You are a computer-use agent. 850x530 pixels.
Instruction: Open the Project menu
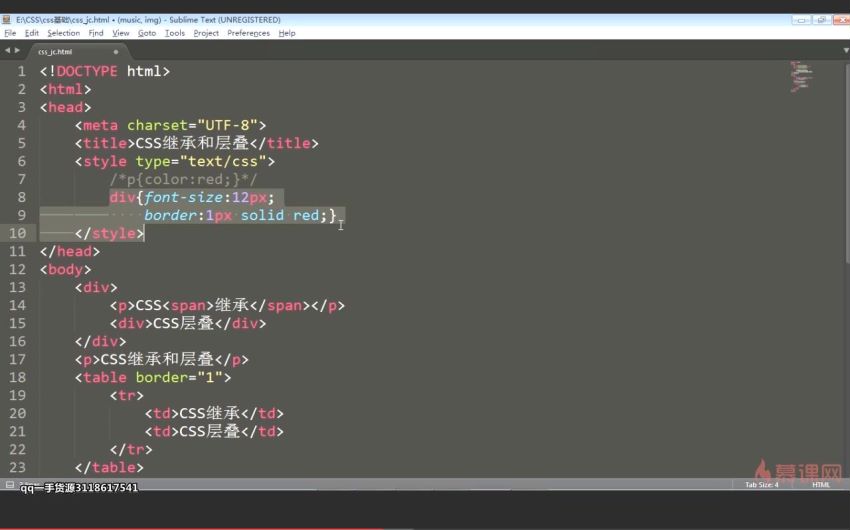coord(206,33)
